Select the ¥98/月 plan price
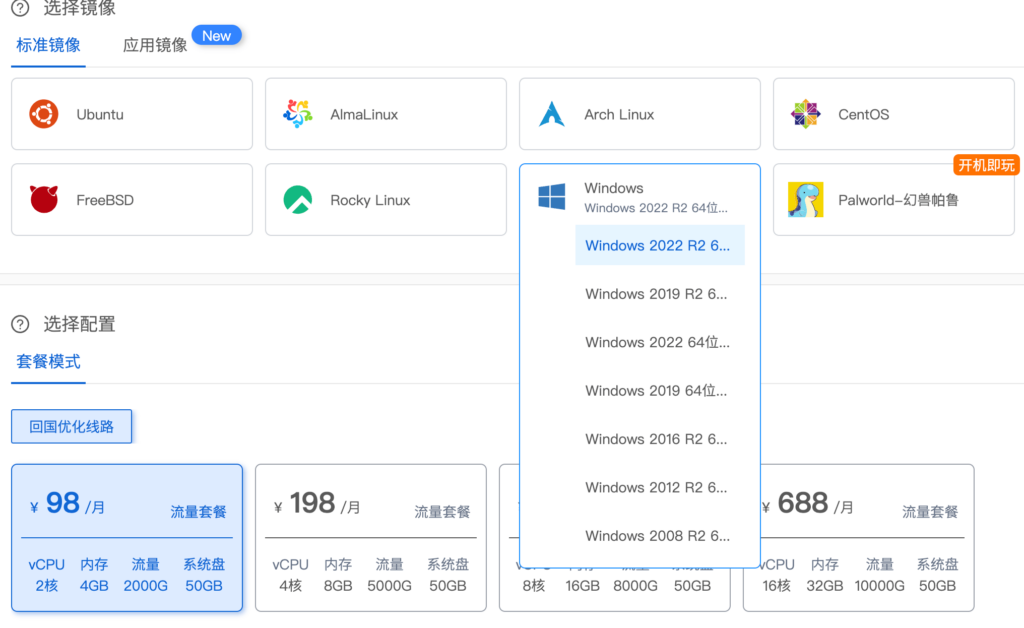Screen dimensions: 1024x628 67,504
